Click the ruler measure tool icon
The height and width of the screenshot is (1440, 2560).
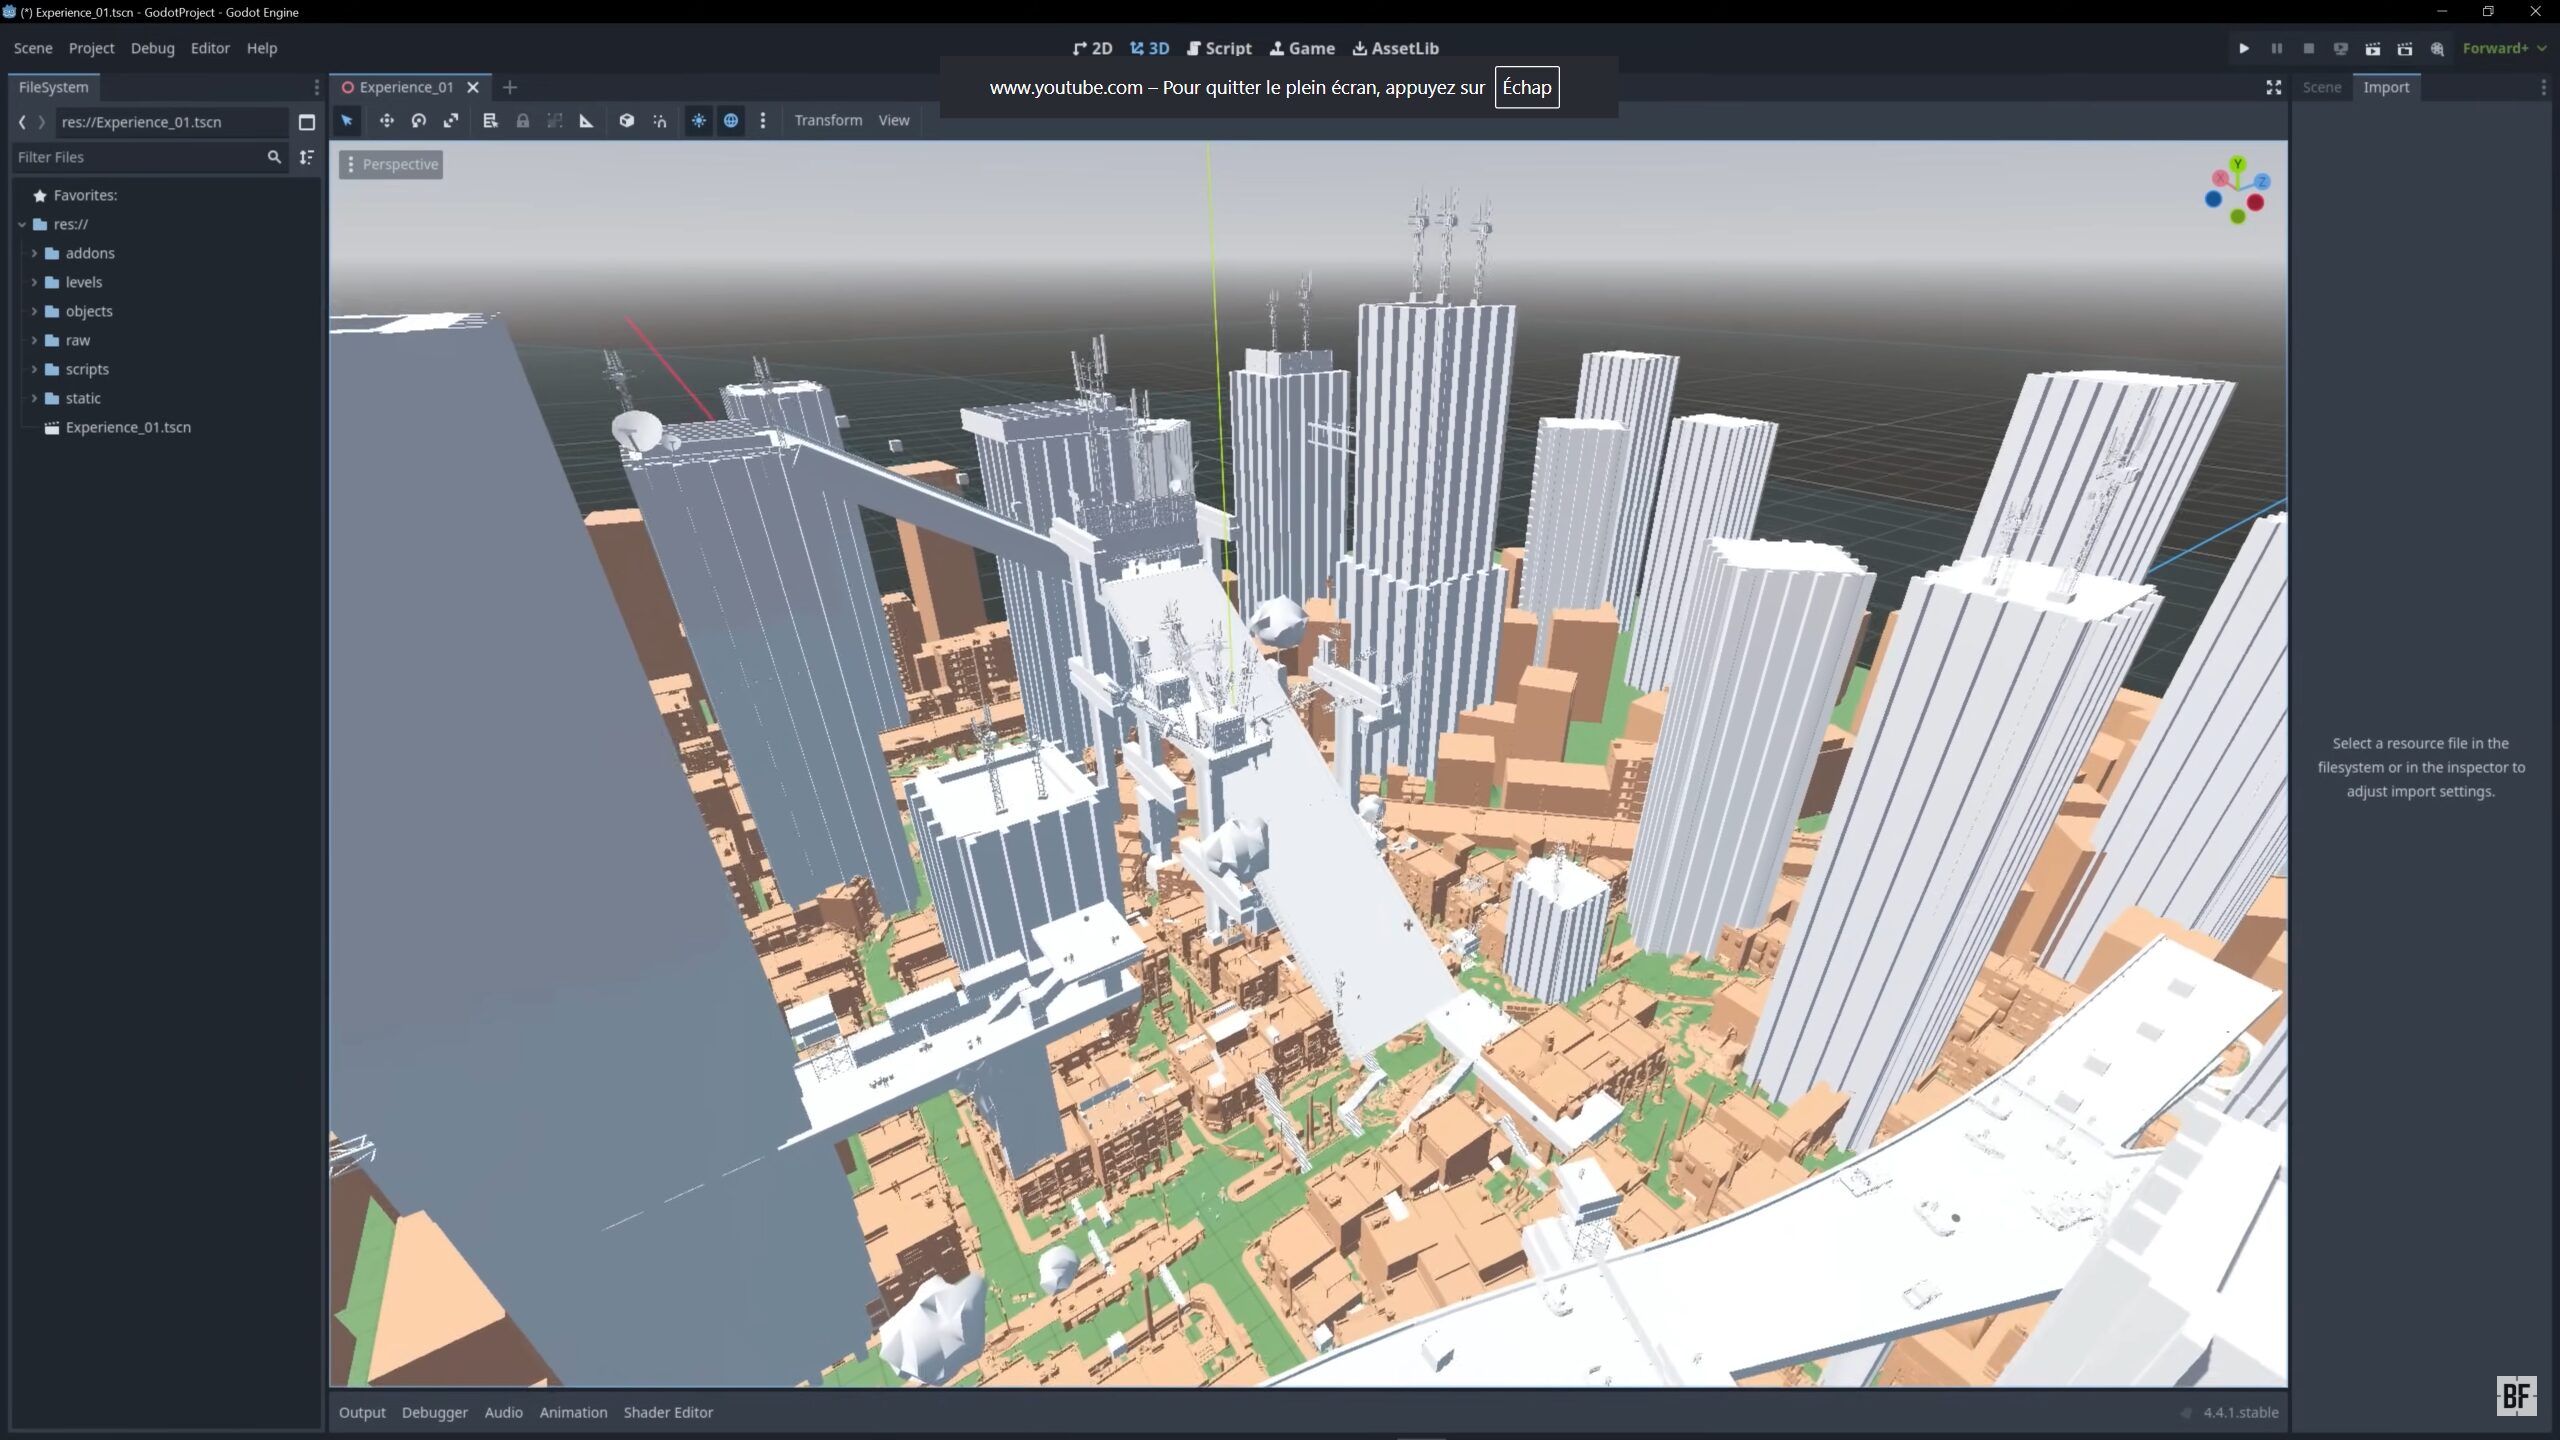tap(587, 120)
